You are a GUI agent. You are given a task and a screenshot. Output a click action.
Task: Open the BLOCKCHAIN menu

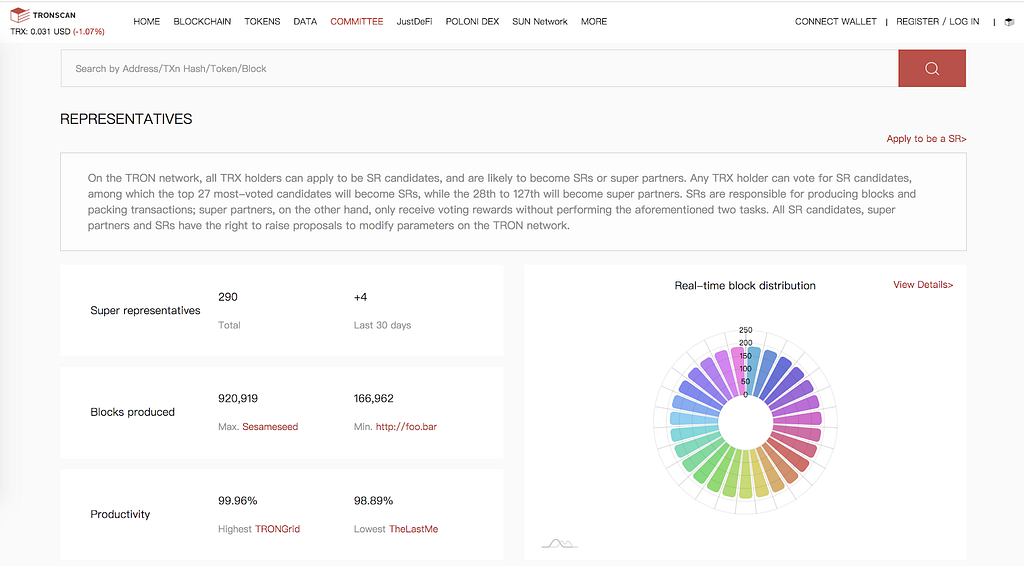tap(202, 22)
